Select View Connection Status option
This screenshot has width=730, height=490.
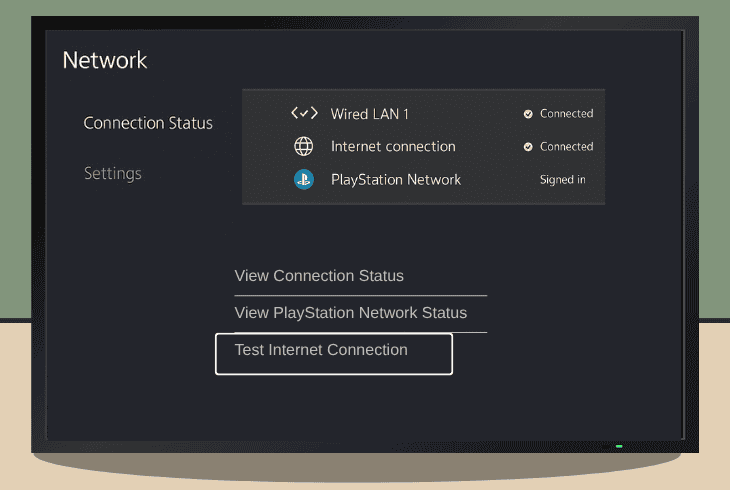coord(319,276)
